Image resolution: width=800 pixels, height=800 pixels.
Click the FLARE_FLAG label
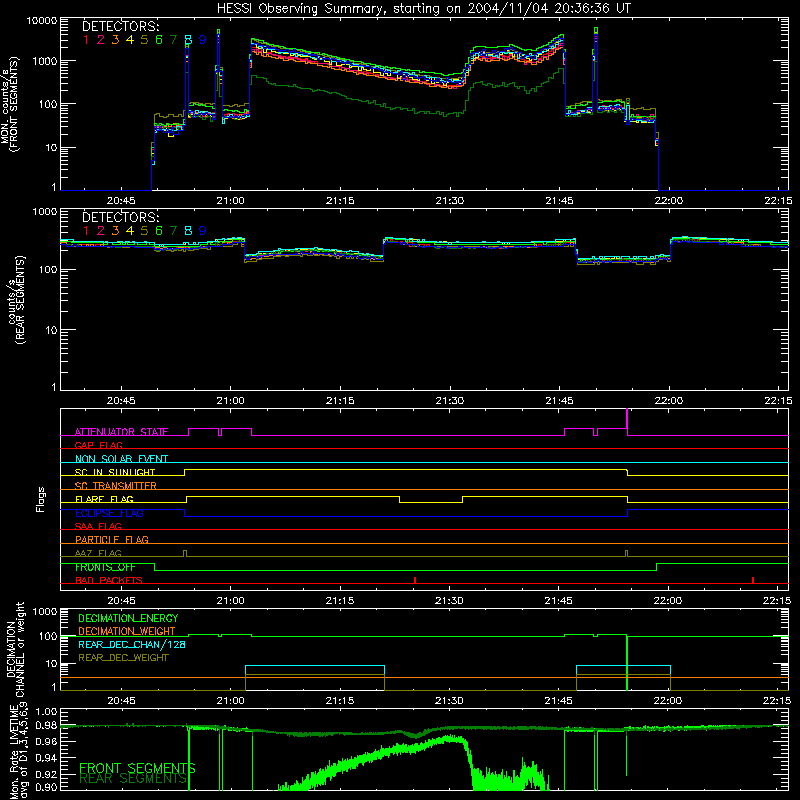[104, 499]
